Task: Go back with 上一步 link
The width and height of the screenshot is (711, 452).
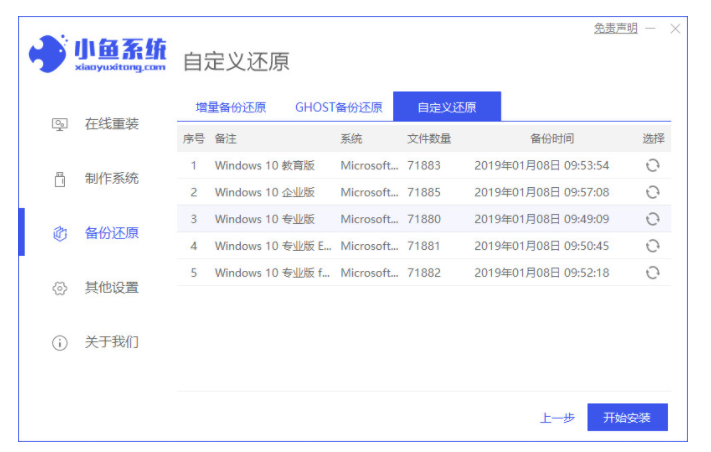Action: click(557, 418)
